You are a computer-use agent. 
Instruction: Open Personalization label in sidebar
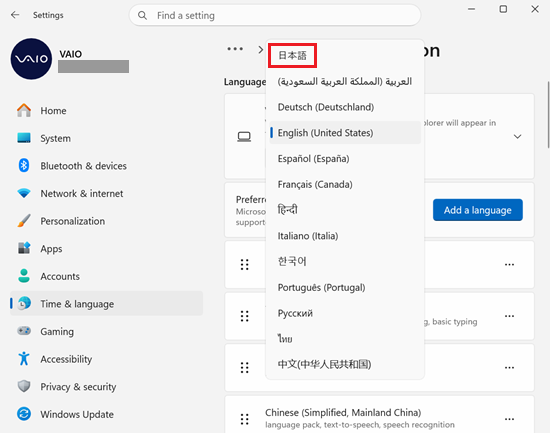click(x=73, y=221)
